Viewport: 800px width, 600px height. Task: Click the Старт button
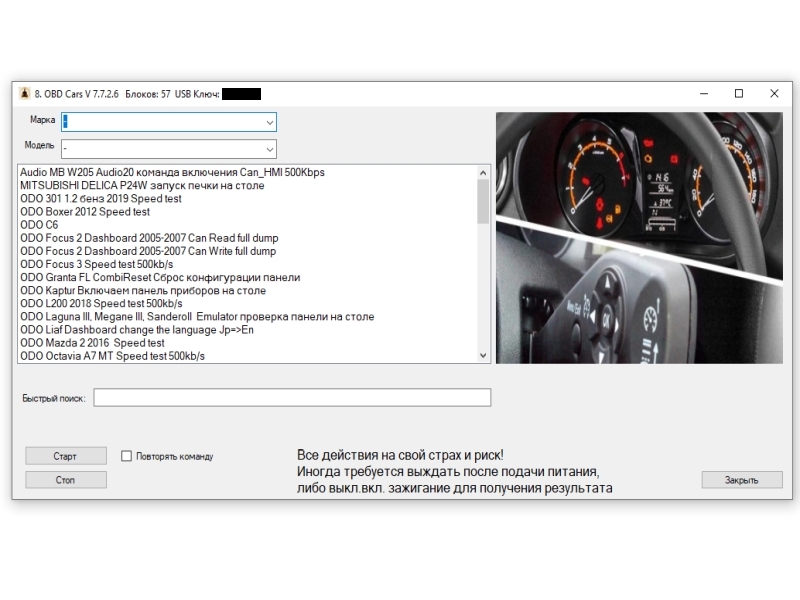(66, 456)
